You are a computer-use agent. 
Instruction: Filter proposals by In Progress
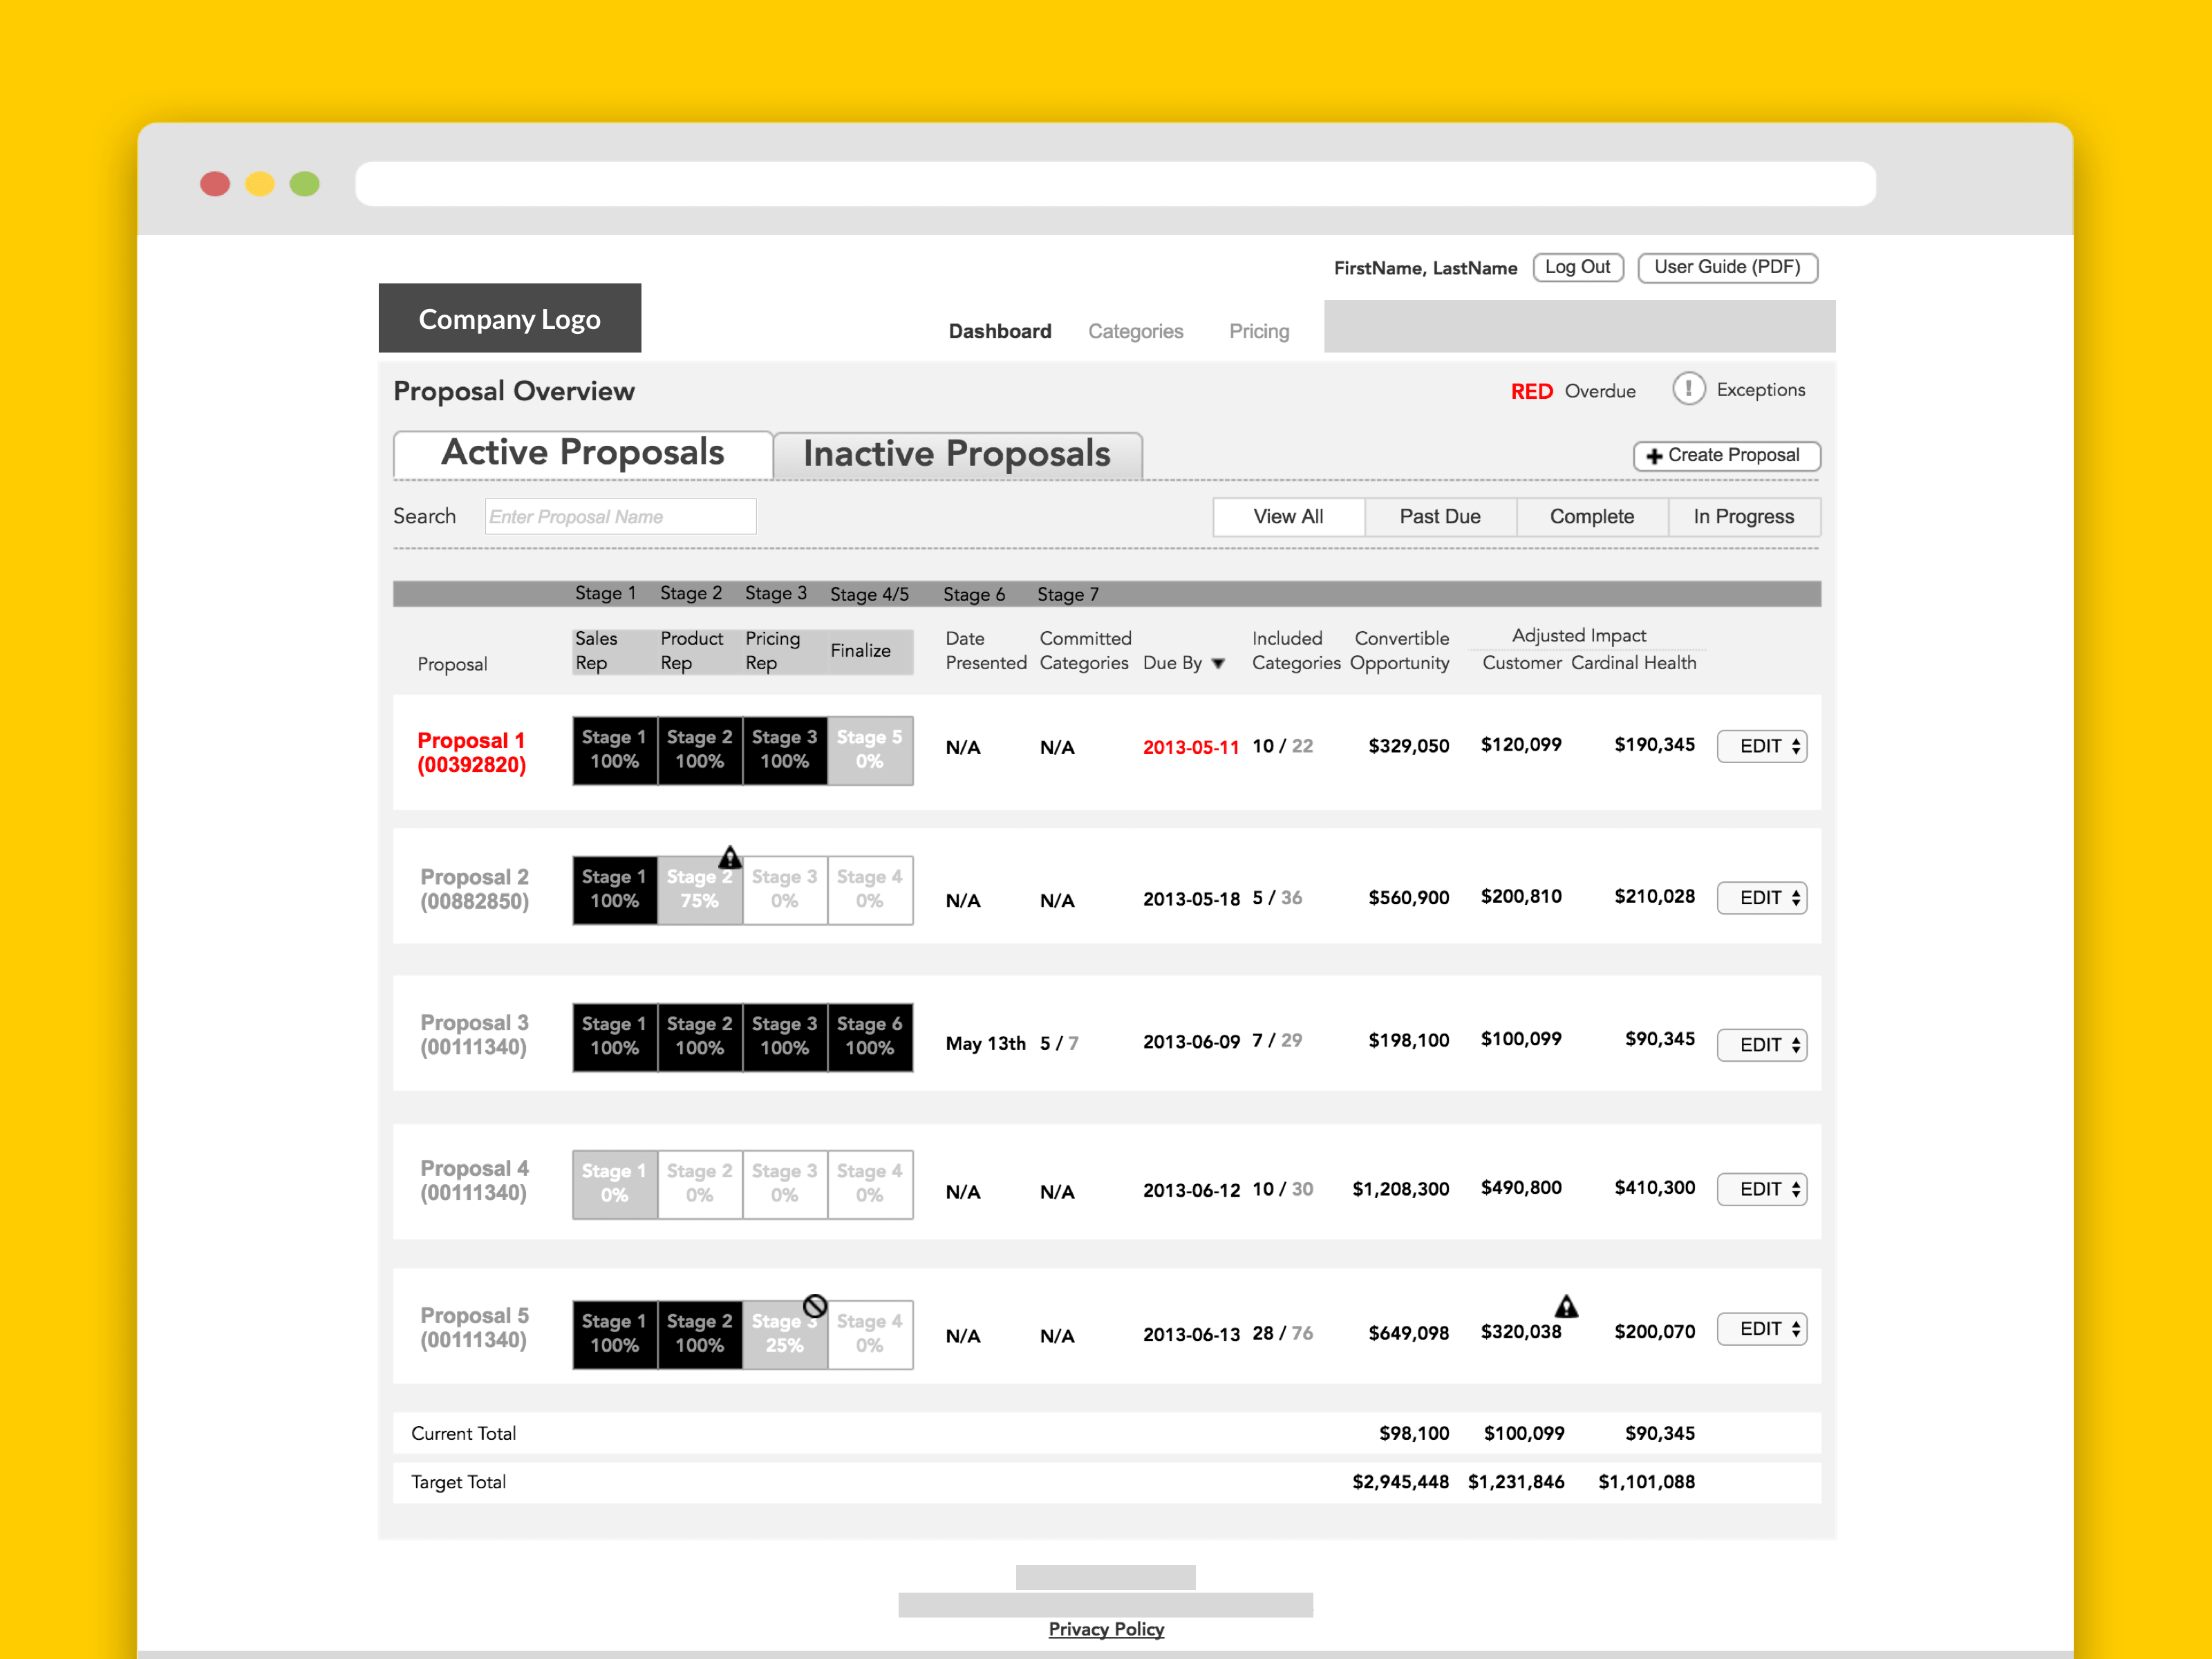[x=1743, y=516]
